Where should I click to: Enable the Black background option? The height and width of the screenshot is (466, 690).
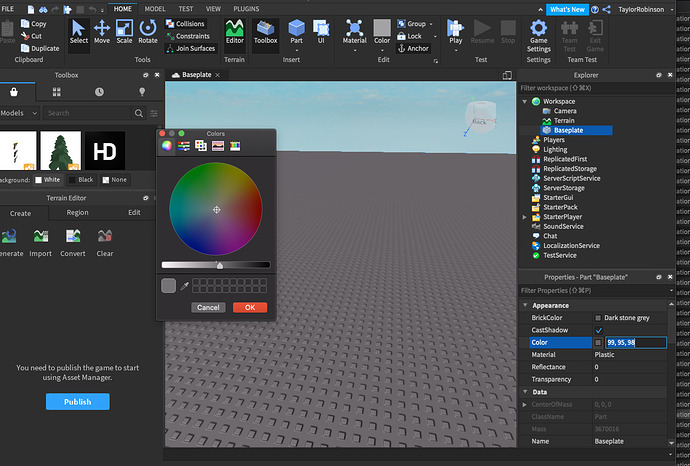[x=79, y=179]
